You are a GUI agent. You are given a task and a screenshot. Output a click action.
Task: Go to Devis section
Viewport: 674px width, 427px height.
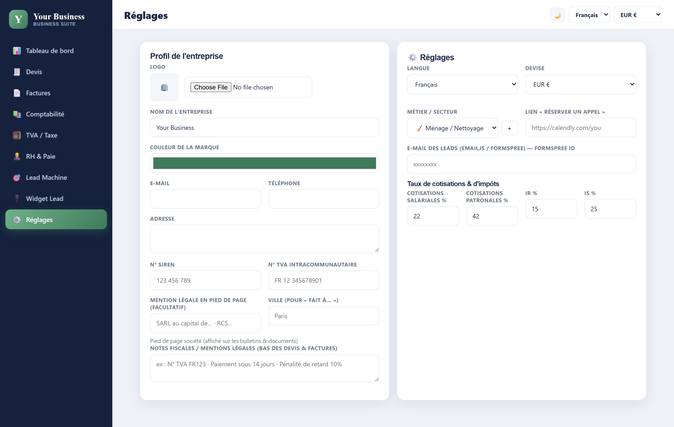click(x=56, y=72)
